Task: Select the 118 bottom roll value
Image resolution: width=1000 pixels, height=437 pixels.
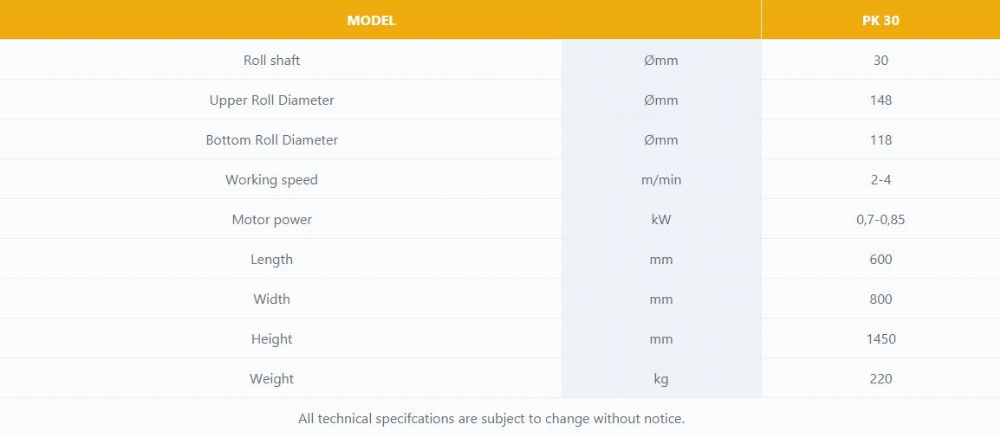Action: click(x=880, y=140)
